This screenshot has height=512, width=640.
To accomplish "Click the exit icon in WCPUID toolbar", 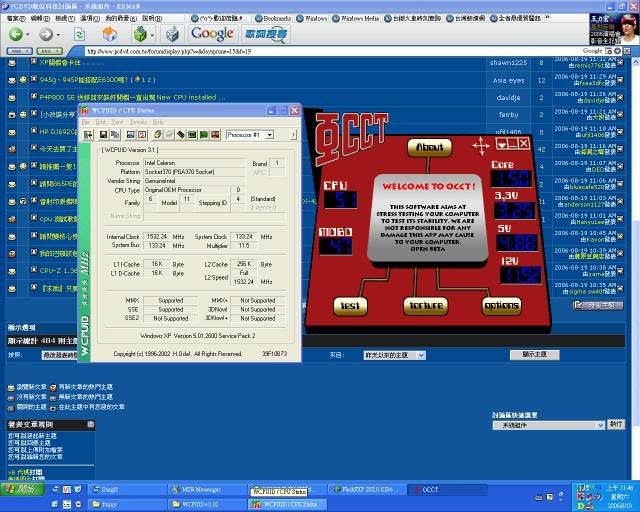I will [x=87, y=134].
